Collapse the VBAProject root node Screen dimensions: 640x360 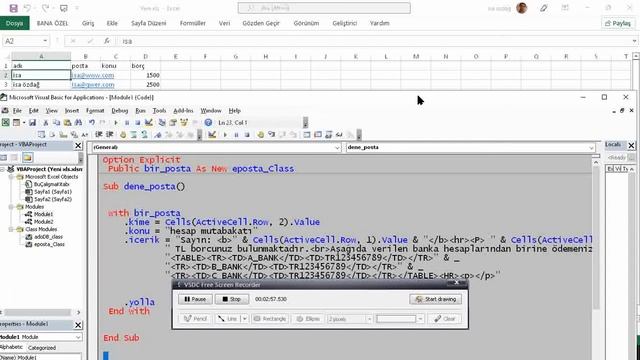[3, 169]
